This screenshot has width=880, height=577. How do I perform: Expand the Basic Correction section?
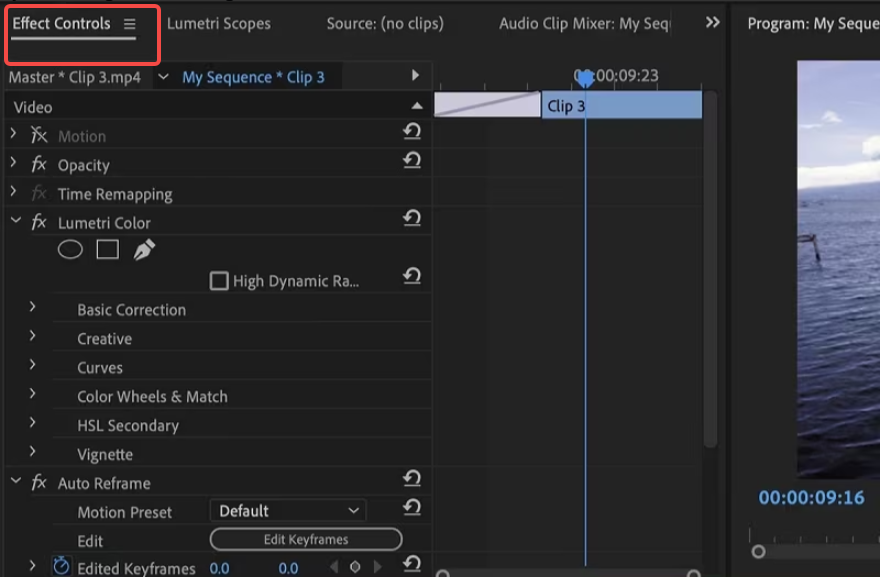click(33, 309)
